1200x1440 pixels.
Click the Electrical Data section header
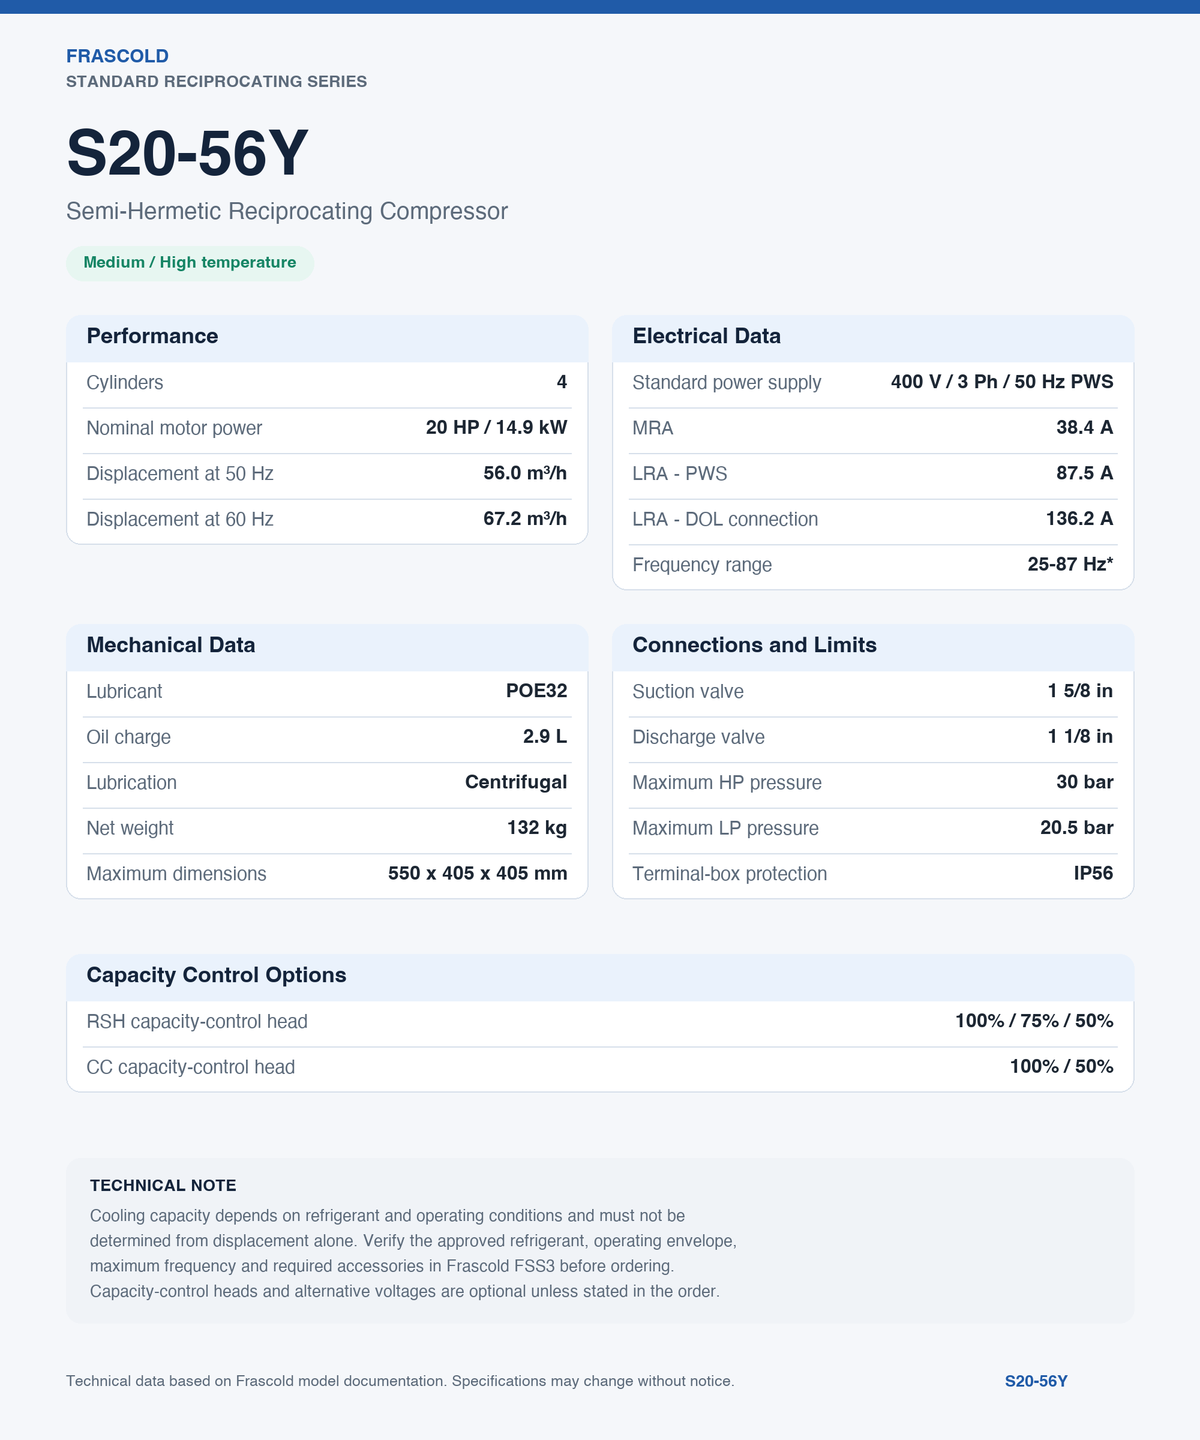point(706,336)
